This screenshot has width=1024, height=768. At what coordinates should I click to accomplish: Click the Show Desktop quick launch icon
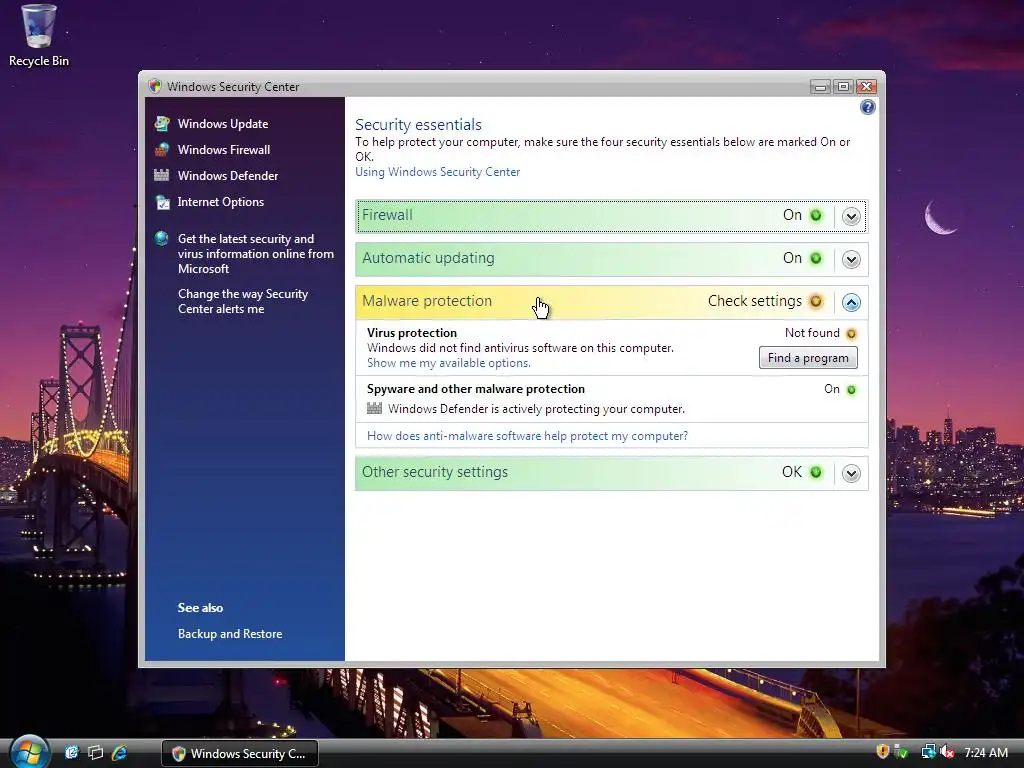pos(72,753)
